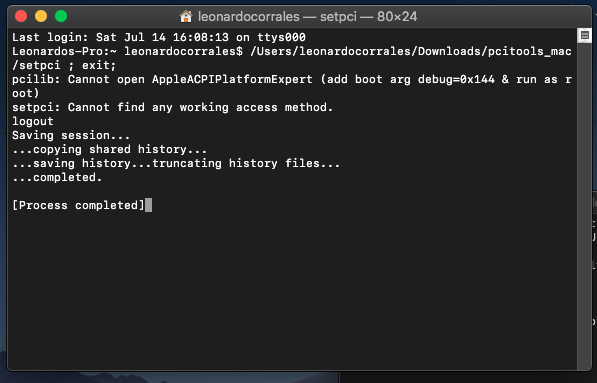Click the "...saving history...truncating history files..." line

(x=176, y=163)
